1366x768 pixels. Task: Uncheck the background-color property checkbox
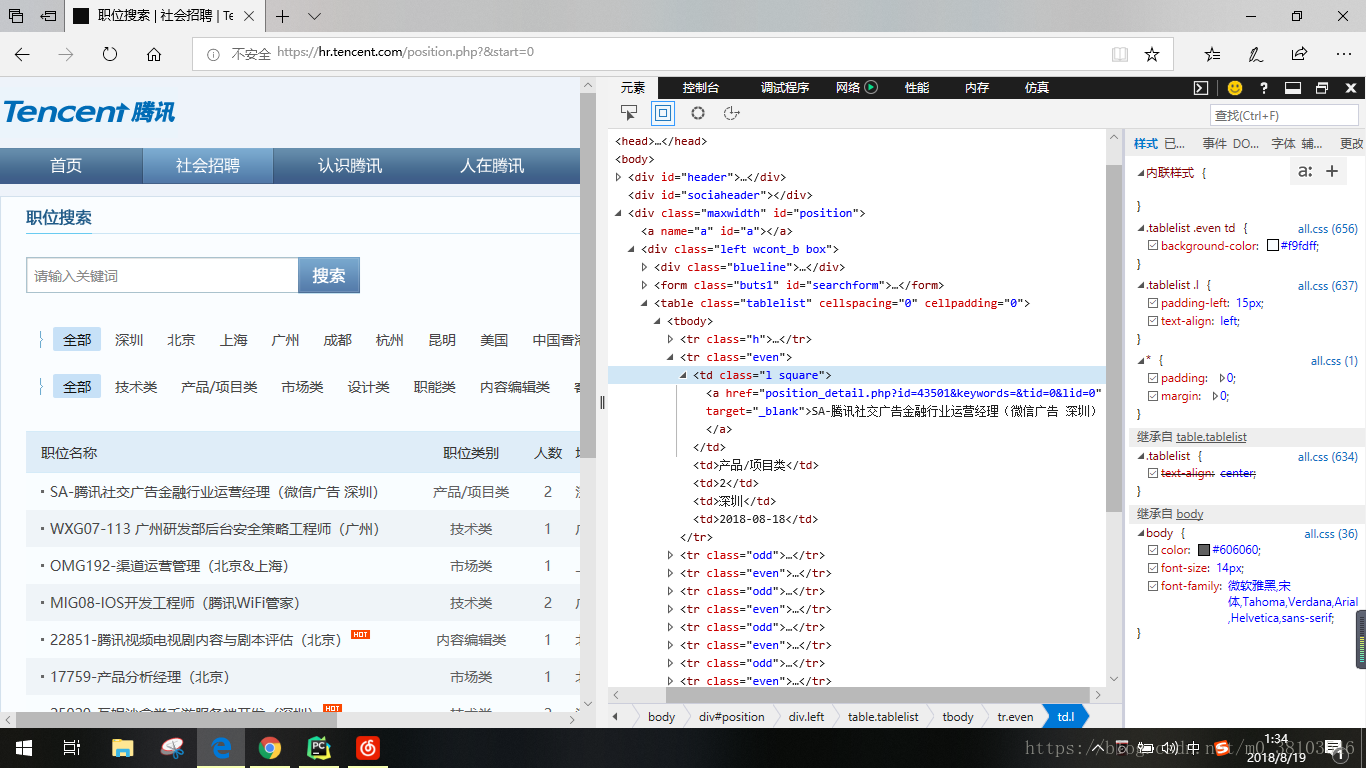[x=1153, y=246]
